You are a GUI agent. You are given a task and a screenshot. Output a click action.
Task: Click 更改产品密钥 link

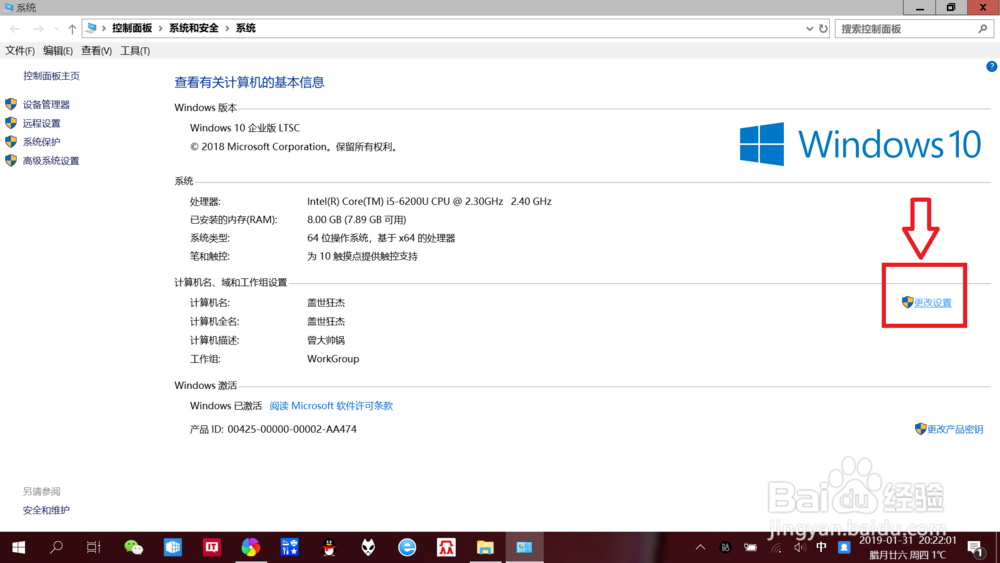(955, 429)
